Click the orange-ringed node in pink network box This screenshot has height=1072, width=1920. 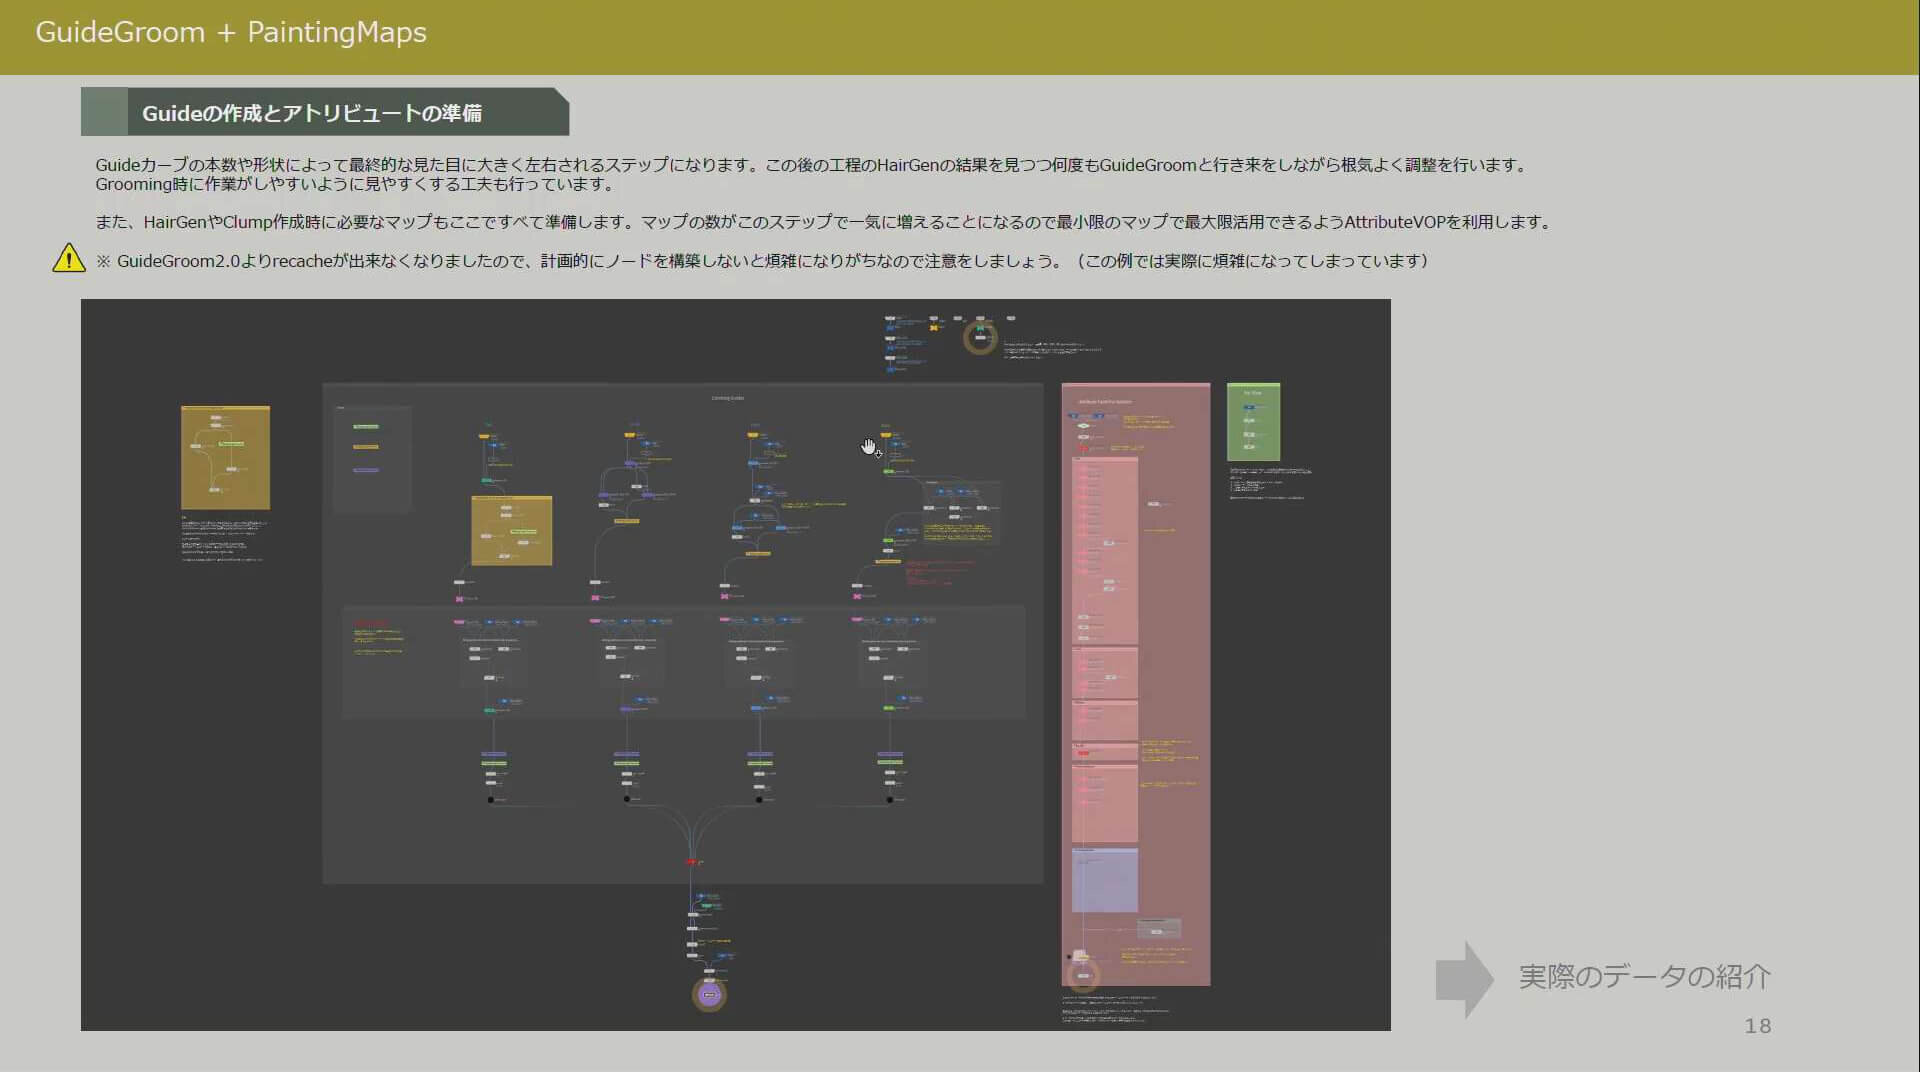pyautogui.click(x=1083, y=975)
